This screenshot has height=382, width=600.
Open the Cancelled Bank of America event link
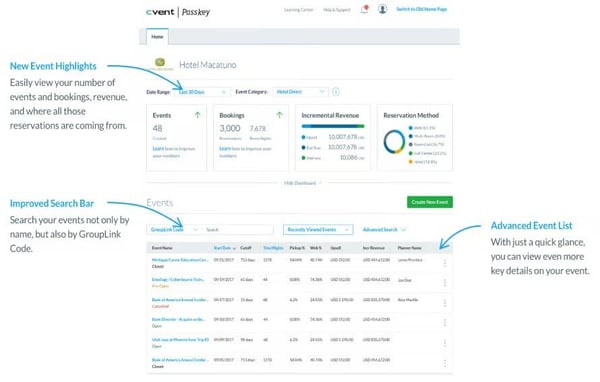point(180,300)
